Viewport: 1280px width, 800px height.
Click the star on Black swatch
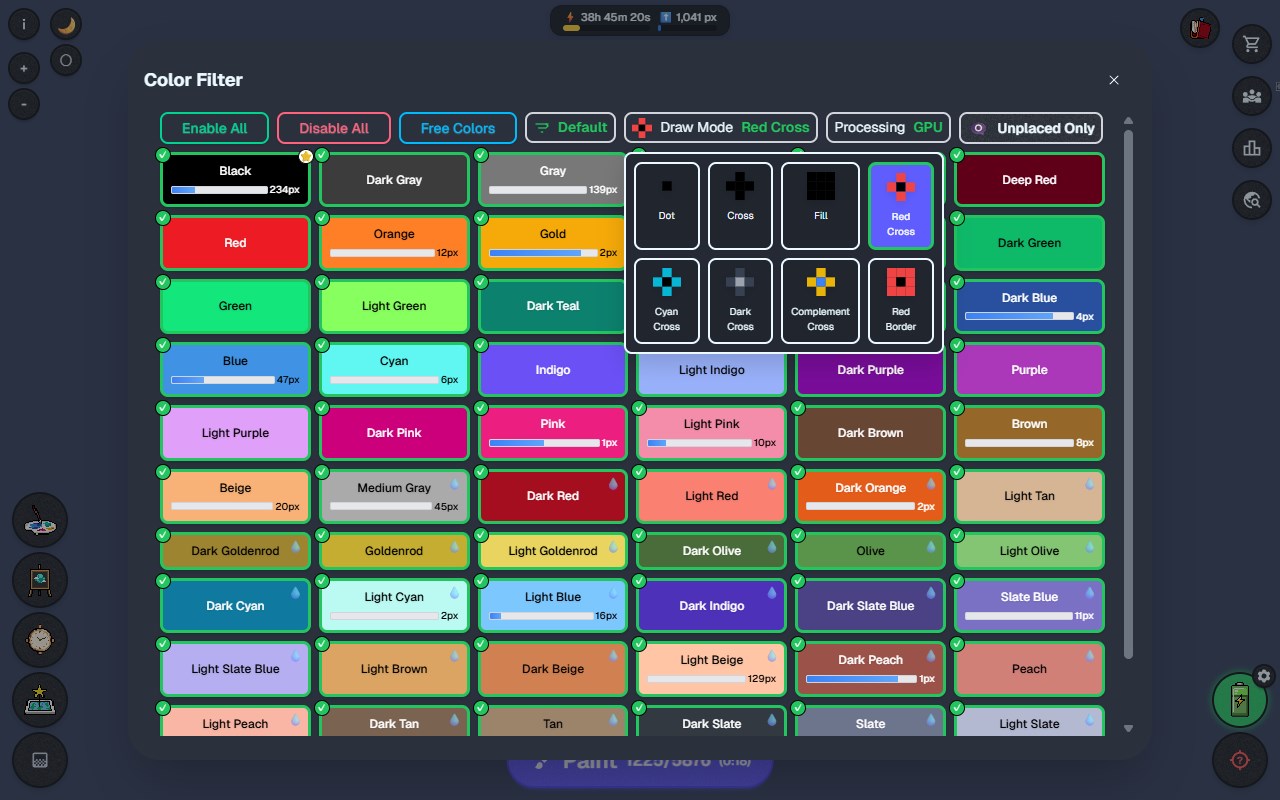coord(306,156)
